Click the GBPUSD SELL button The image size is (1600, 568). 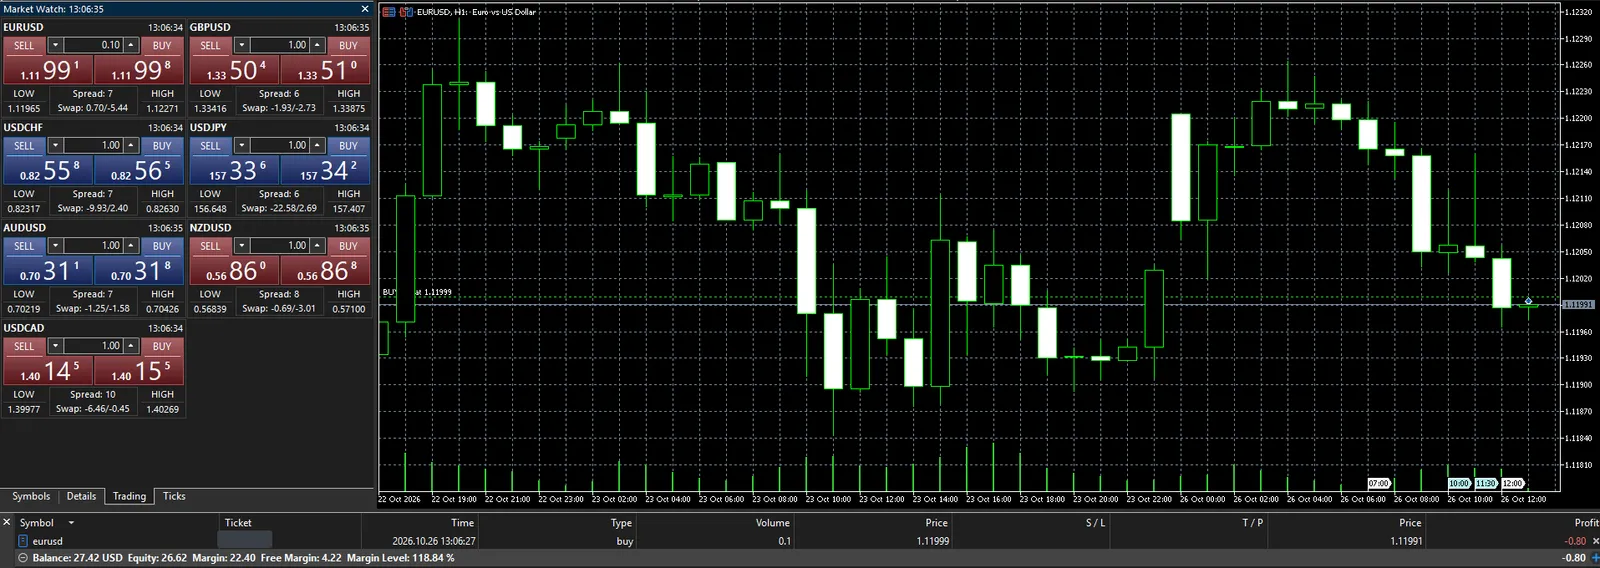pyautogui.click(x=210, y=46)
